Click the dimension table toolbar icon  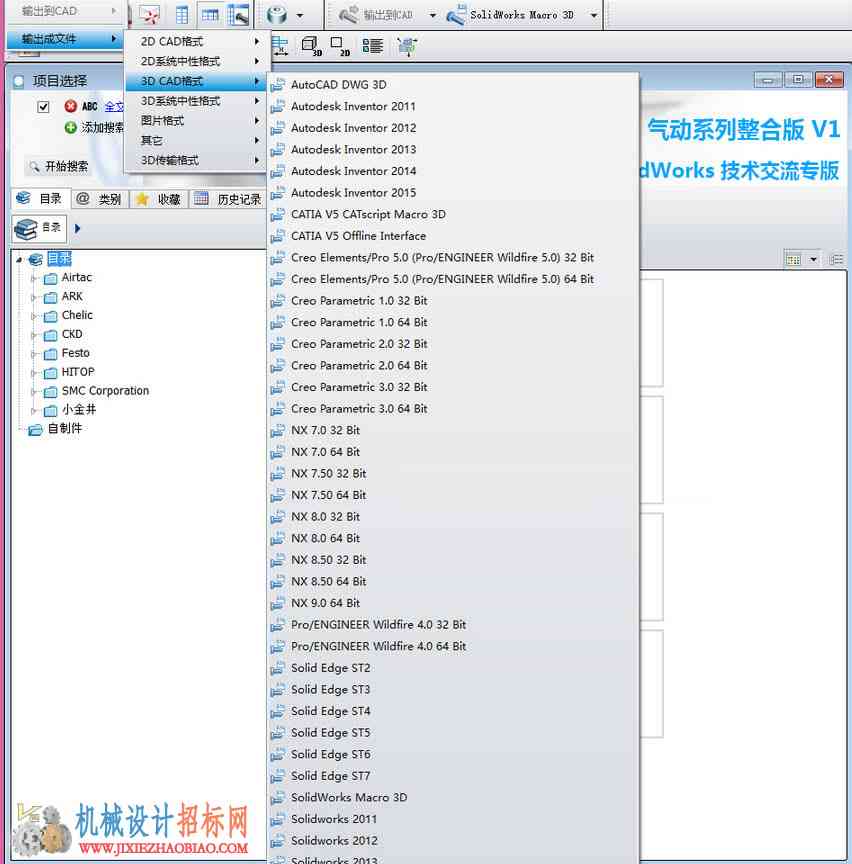point(280,46)
